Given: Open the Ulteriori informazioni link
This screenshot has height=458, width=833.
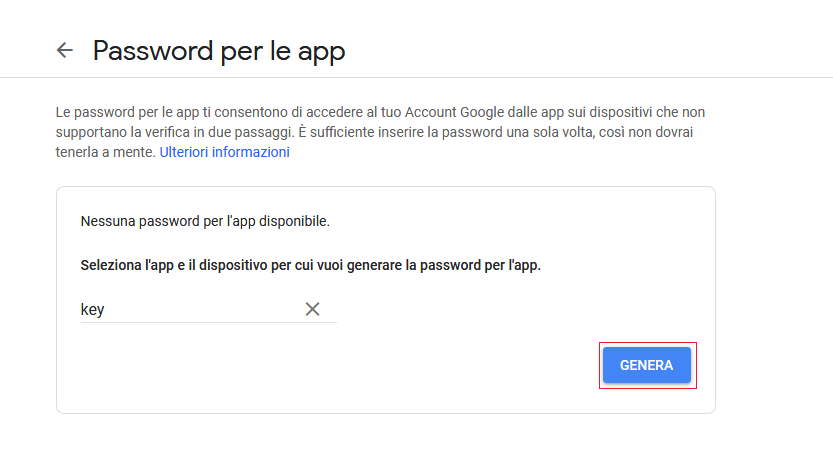Looking at the screenshot, I should tap(224, 152).
